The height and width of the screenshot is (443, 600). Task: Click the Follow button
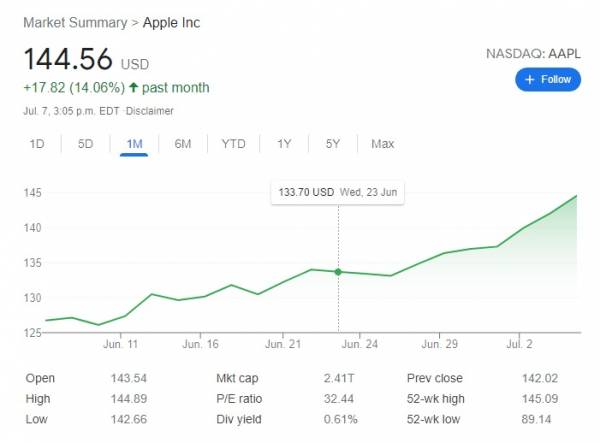click(548, 79)
